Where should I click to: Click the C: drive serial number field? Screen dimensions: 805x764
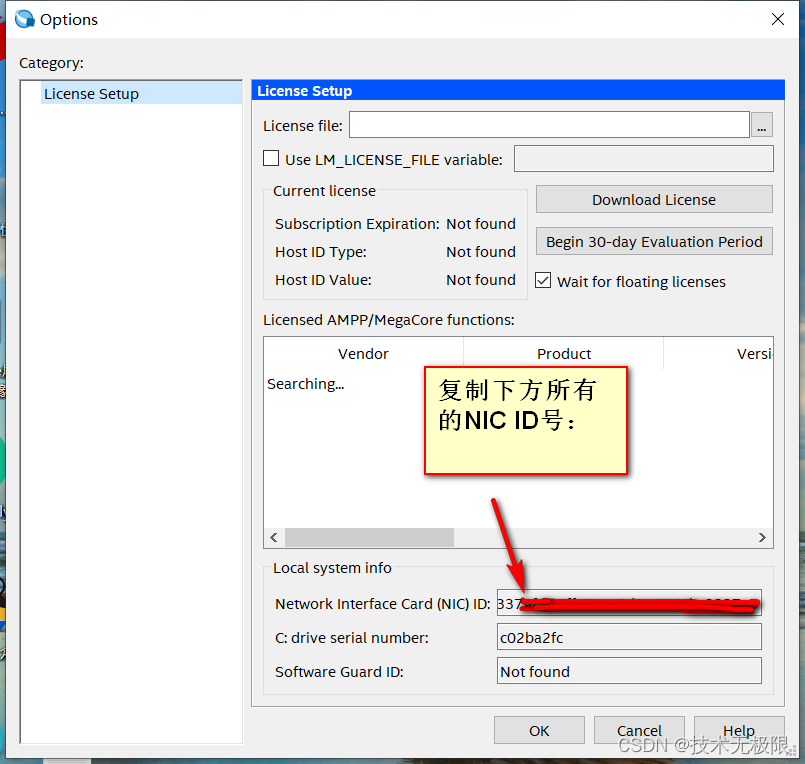[629, 637]
